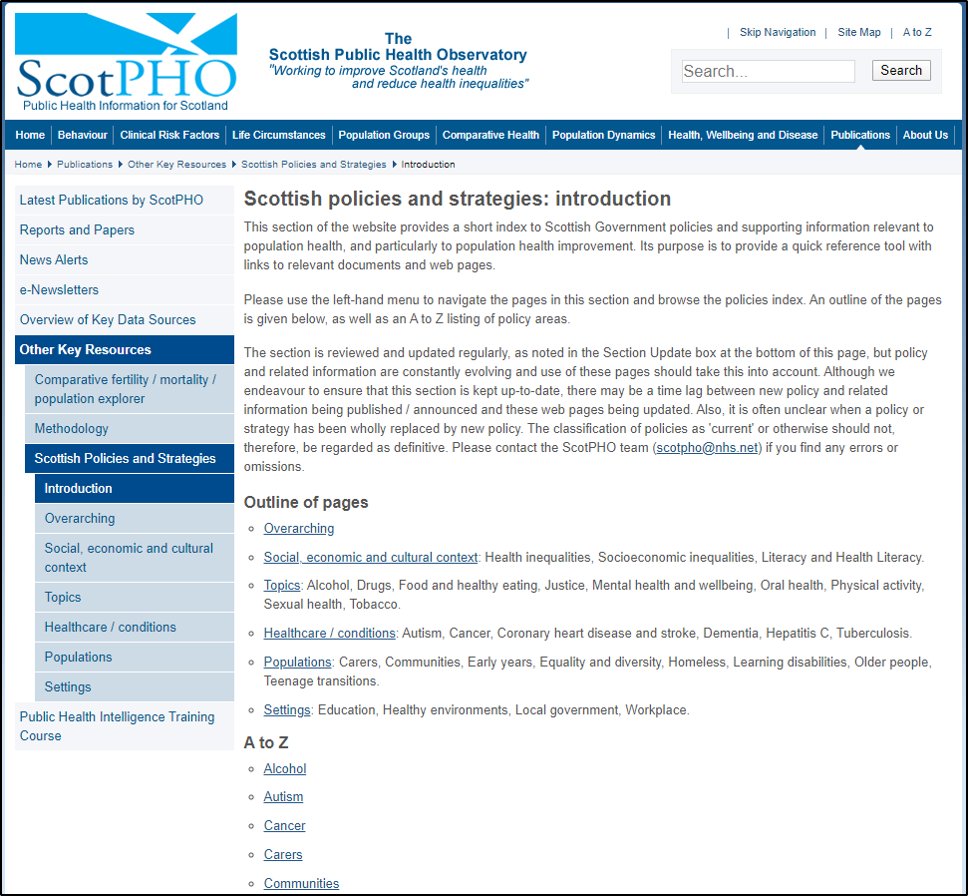This screenshot has height=896, width=968.
Task: Click Scottish Public Health Observatory title
Action: click(x=398, y=54)
